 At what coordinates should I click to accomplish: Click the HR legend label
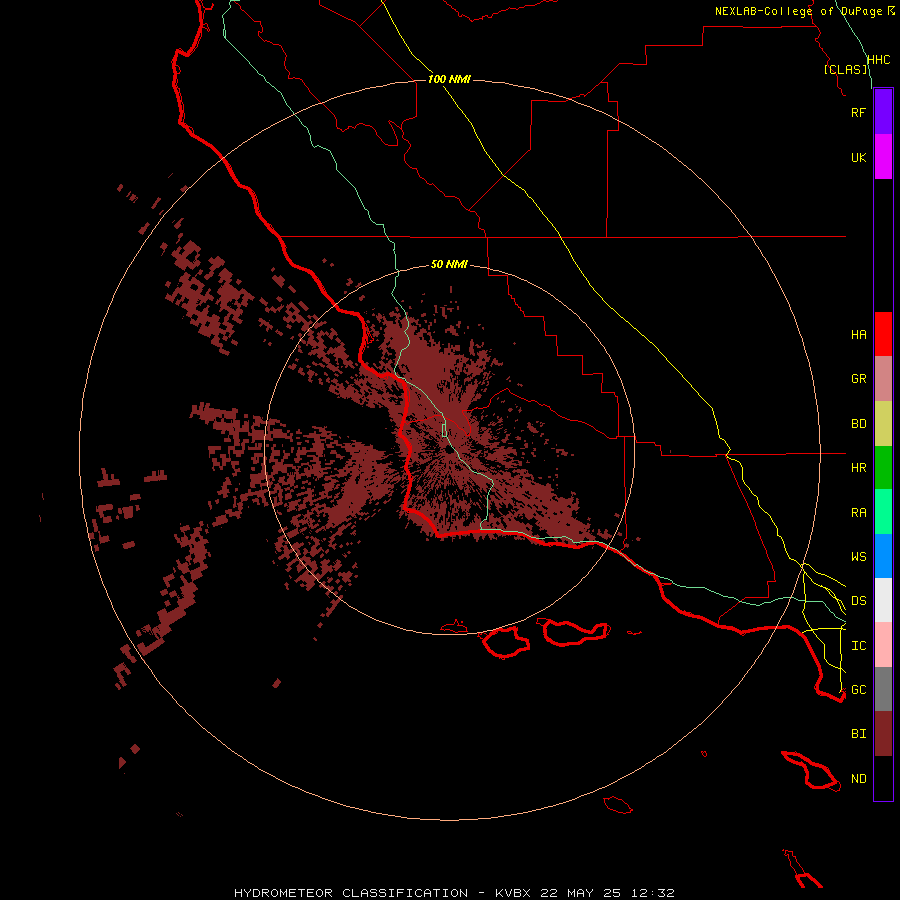tap(858, 468)
